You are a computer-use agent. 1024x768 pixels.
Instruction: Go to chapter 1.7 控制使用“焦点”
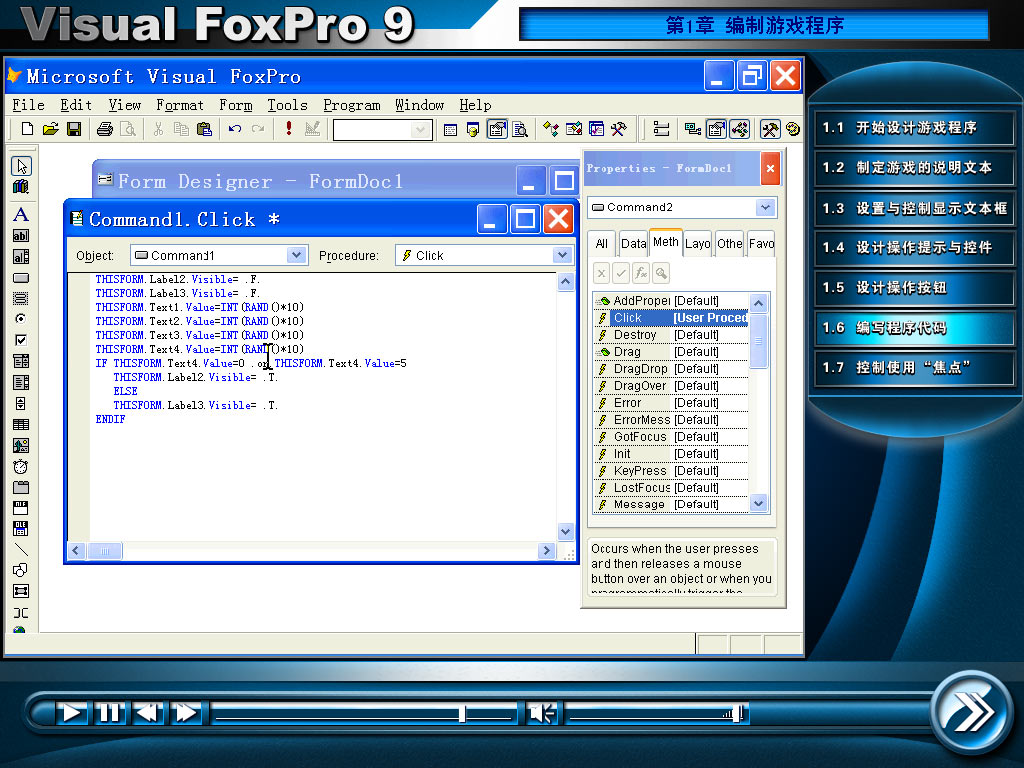point(912,367)
